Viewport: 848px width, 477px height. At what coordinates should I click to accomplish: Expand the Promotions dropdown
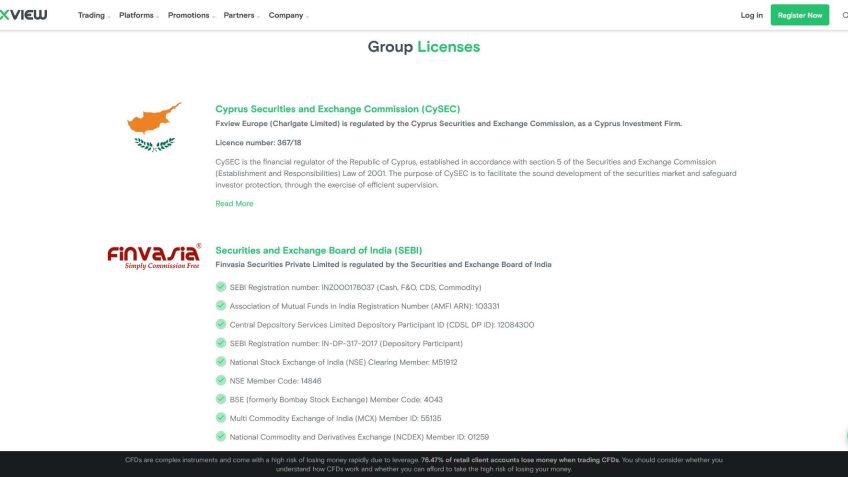[190, 15]
